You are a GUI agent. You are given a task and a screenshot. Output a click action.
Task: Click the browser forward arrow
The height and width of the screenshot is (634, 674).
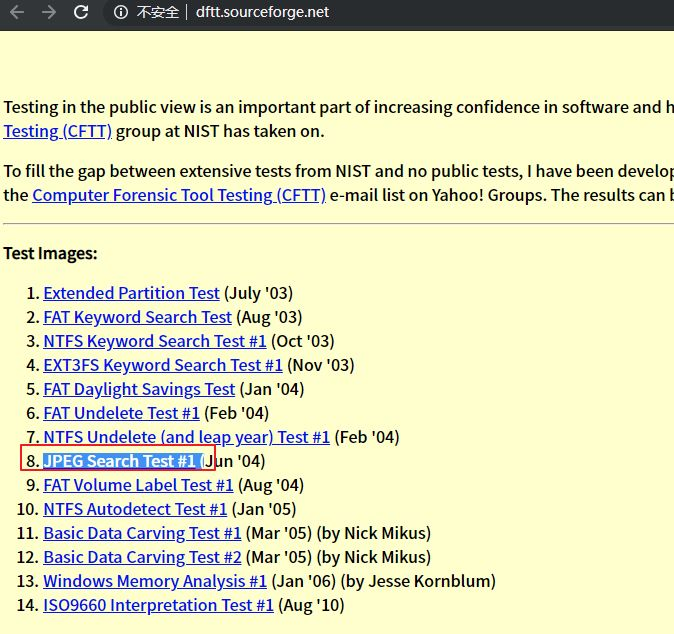[49, 12]
